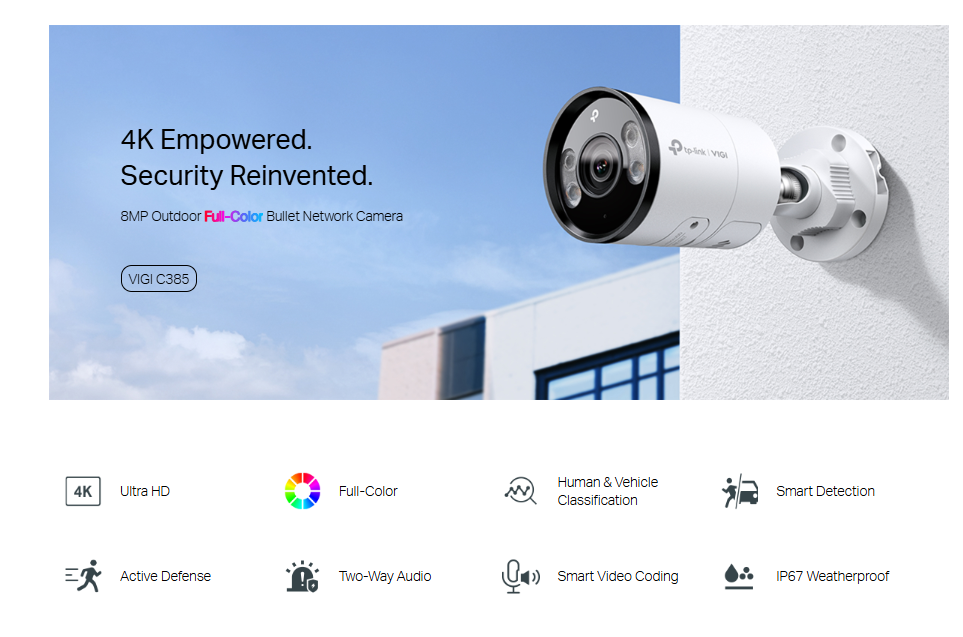
Task: Click the gradient Full-Color word in subtitle
Action: [233, 216]
